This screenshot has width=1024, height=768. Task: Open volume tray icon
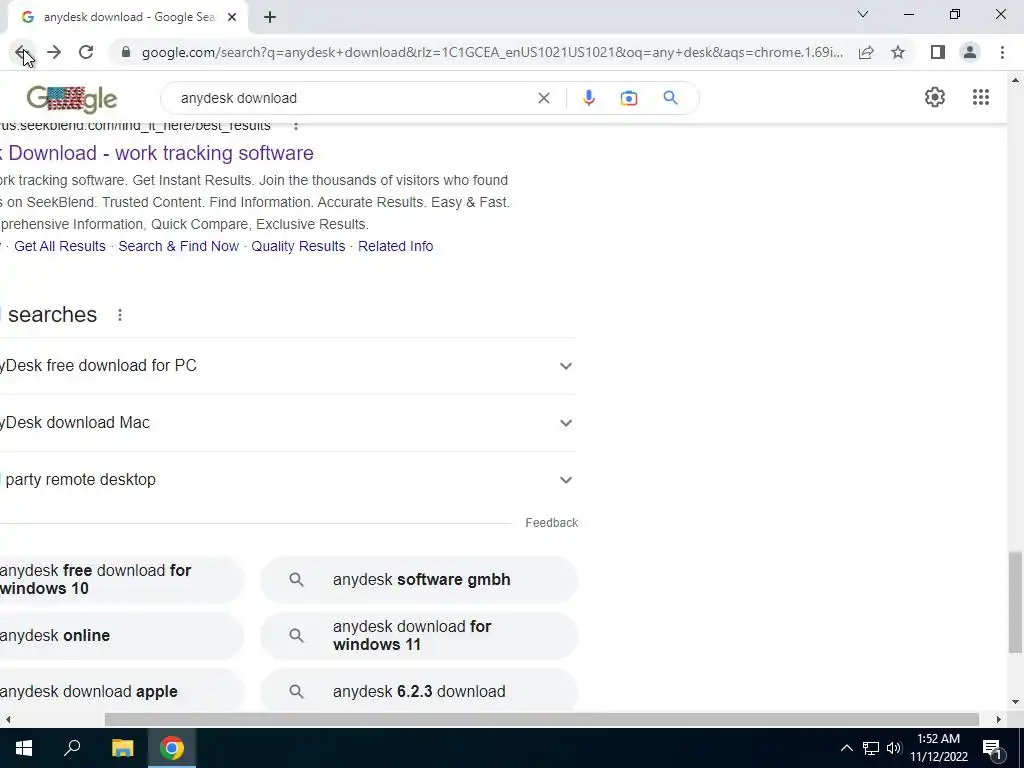point(894,748)
